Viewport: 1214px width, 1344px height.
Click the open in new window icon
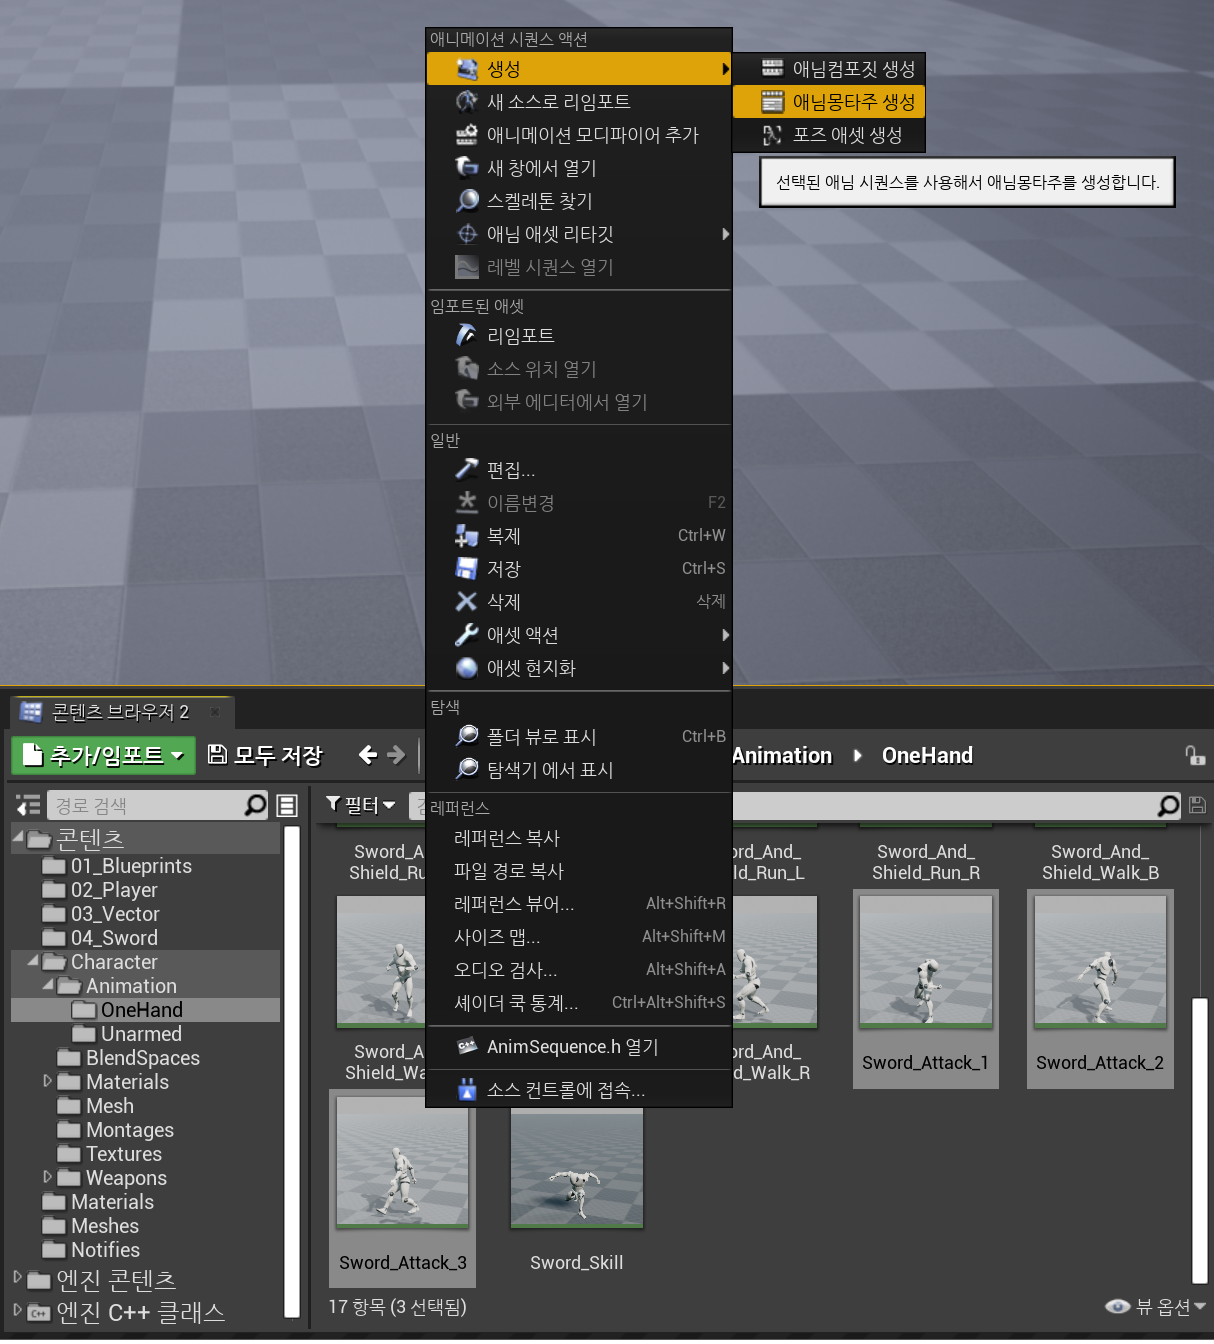tap(467, 168)
